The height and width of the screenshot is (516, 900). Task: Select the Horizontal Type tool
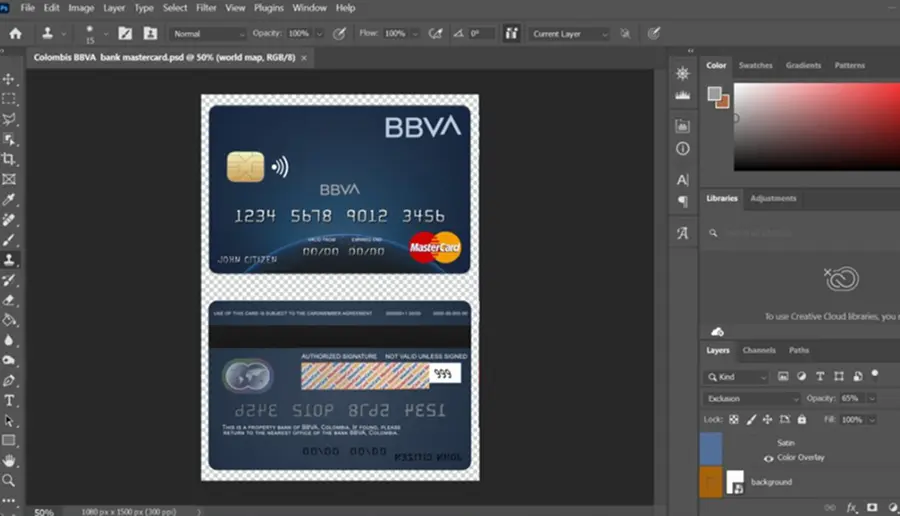[9, 401]
